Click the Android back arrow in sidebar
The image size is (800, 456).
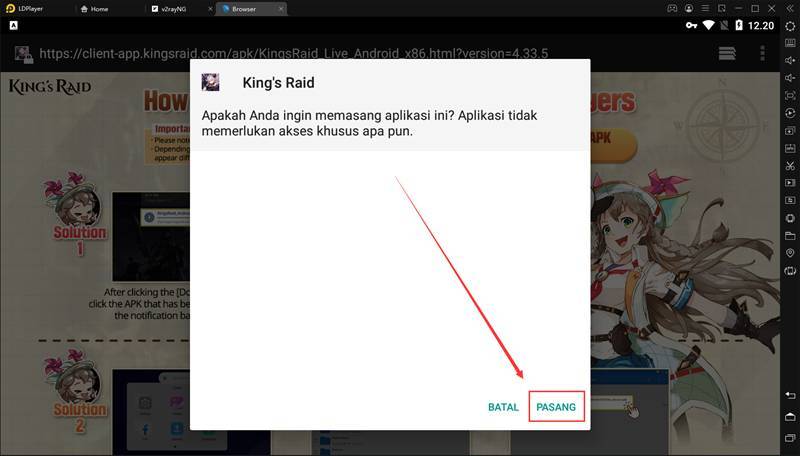[x=790, y=395]
